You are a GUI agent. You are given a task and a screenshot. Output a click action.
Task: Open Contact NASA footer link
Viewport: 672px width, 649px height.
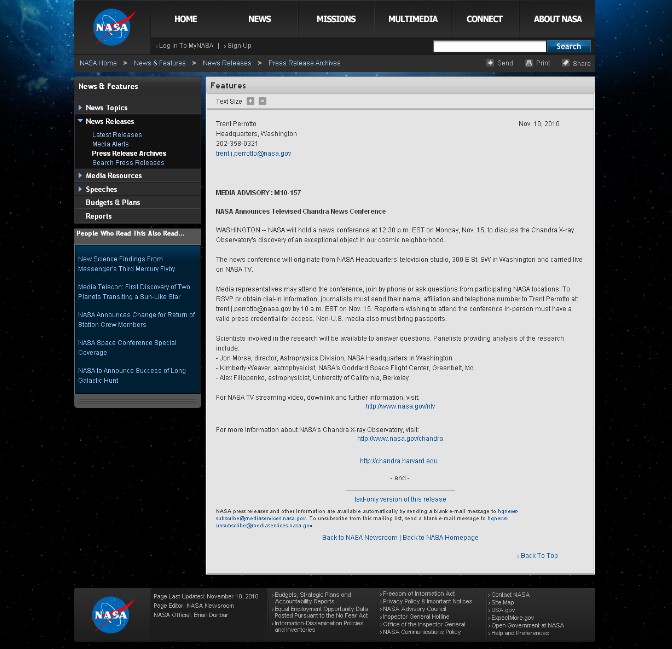[509, 595]
